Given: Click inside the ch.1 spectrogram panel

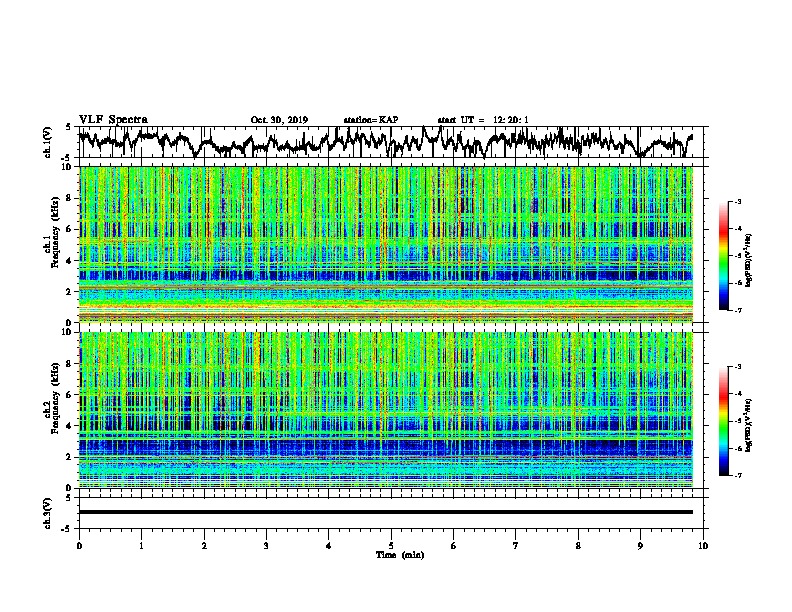Looking at the screenshot, I should (386, 244).
